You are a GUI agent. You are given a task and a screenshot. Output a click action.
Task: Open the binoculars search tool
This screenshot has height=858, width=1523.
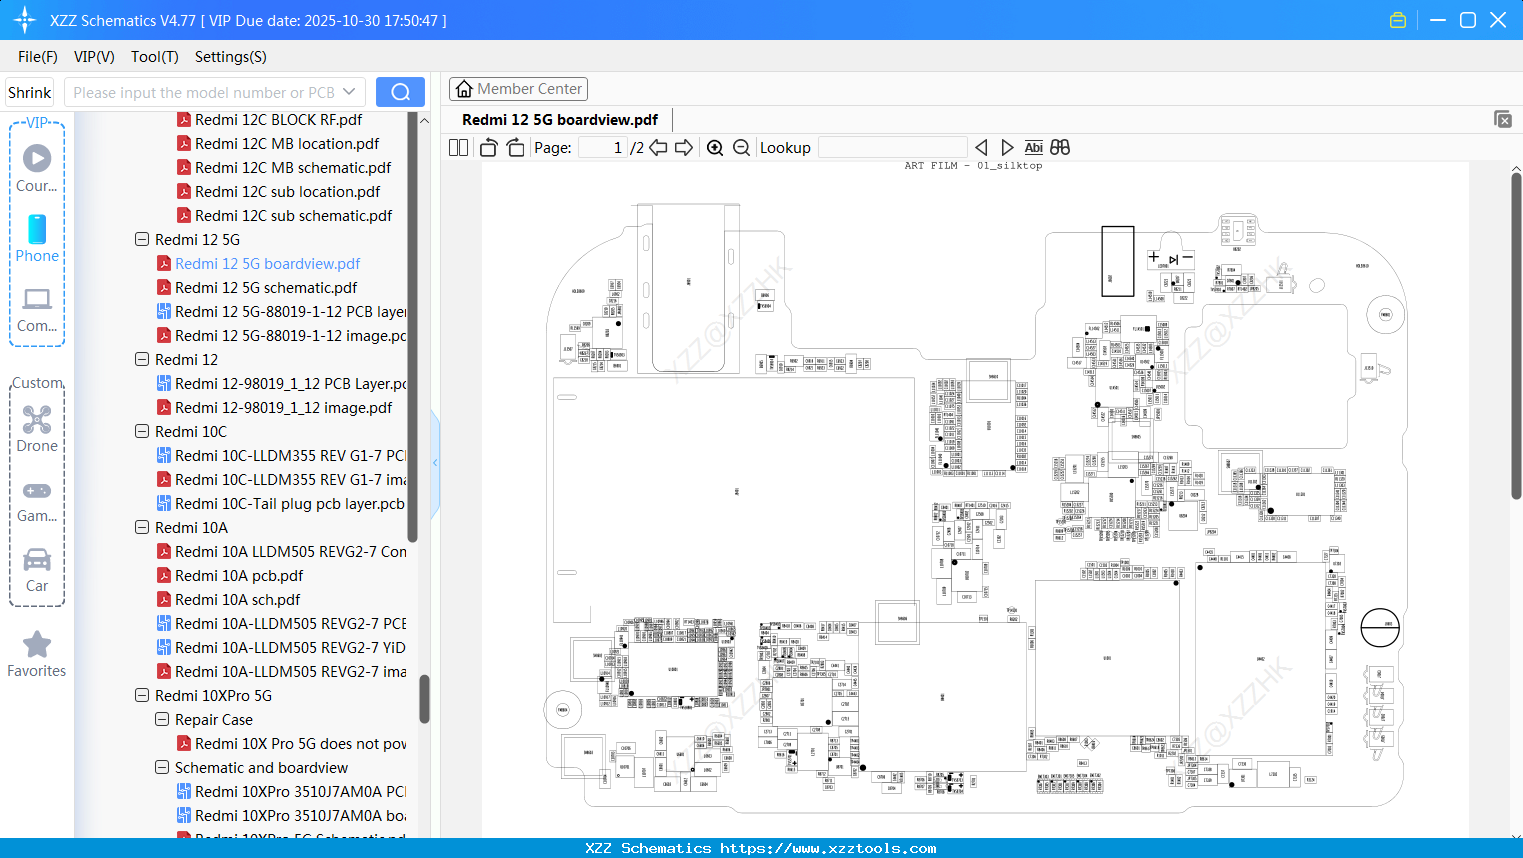(1060, 146)
